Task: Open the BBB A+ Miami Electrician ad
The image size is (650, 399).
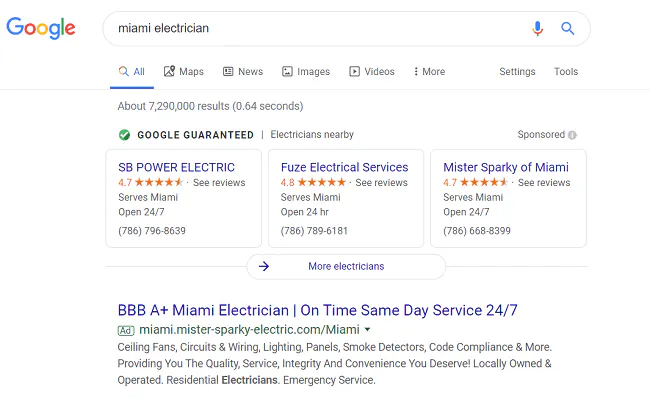Action: (318, 310)
